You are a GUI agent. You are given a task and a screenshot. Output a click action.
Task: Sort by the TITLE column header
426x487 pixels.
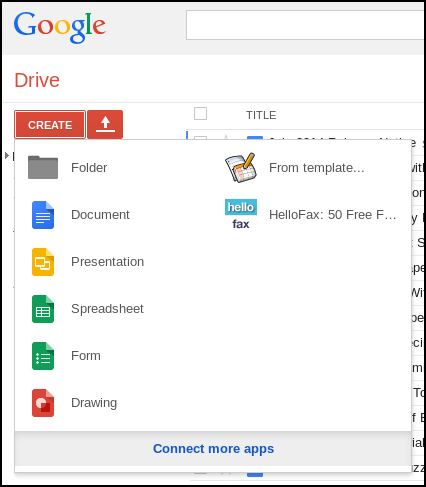[x=261, y=115]
